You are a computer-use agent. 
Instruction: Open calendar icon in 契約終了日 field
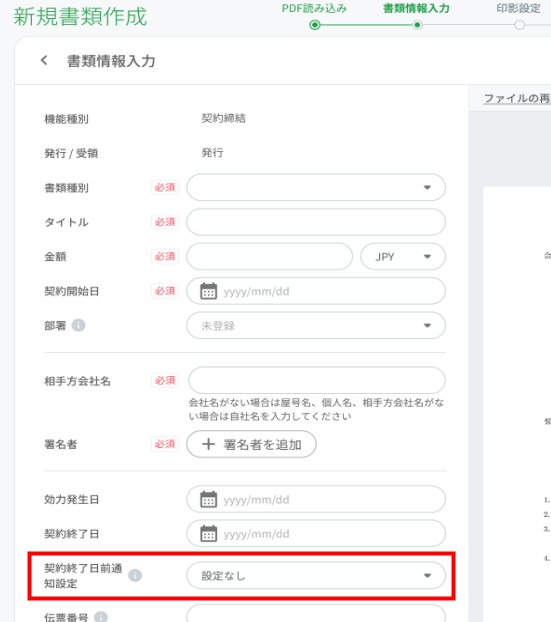(x=208, y=534)
